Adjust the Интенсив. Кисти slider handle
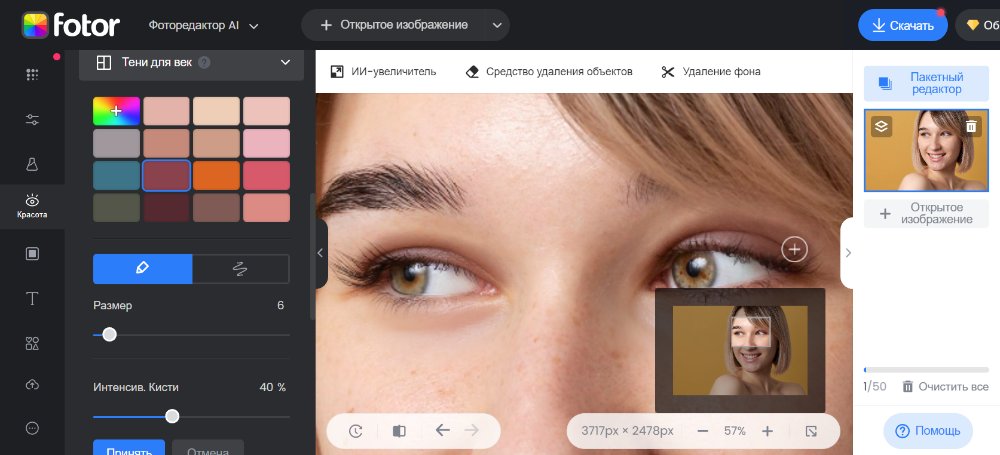This screenshot has width=1000, height=455. click(172, 417)
